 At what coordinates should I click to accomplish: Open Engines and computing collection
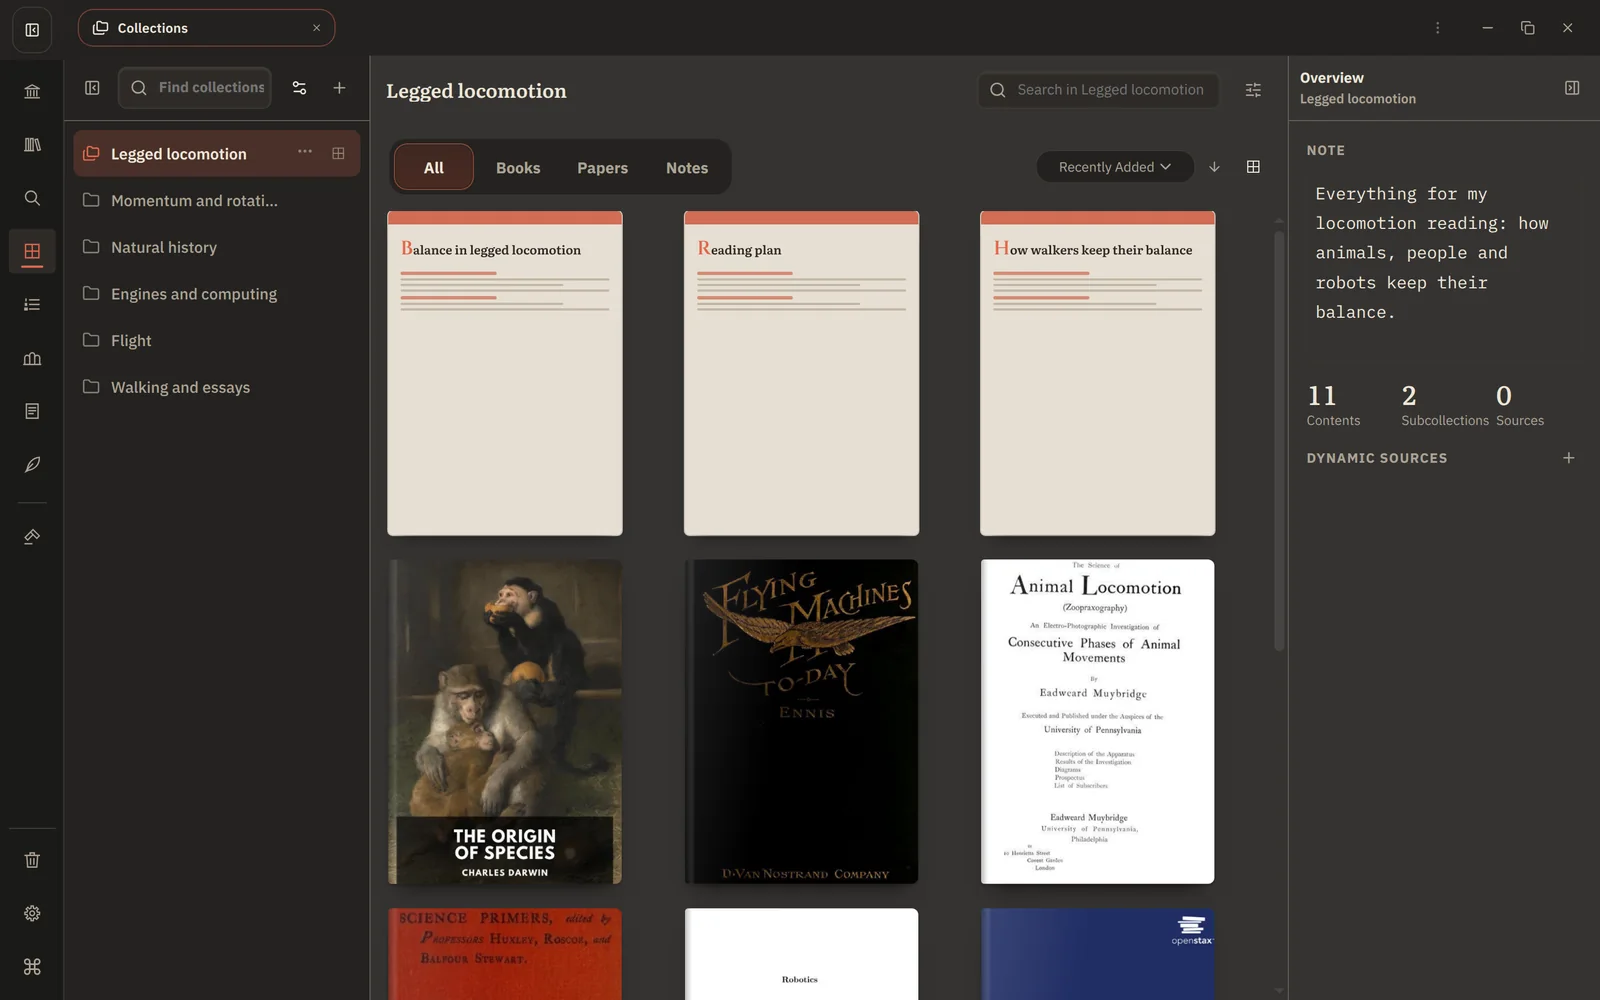[216, 294]
